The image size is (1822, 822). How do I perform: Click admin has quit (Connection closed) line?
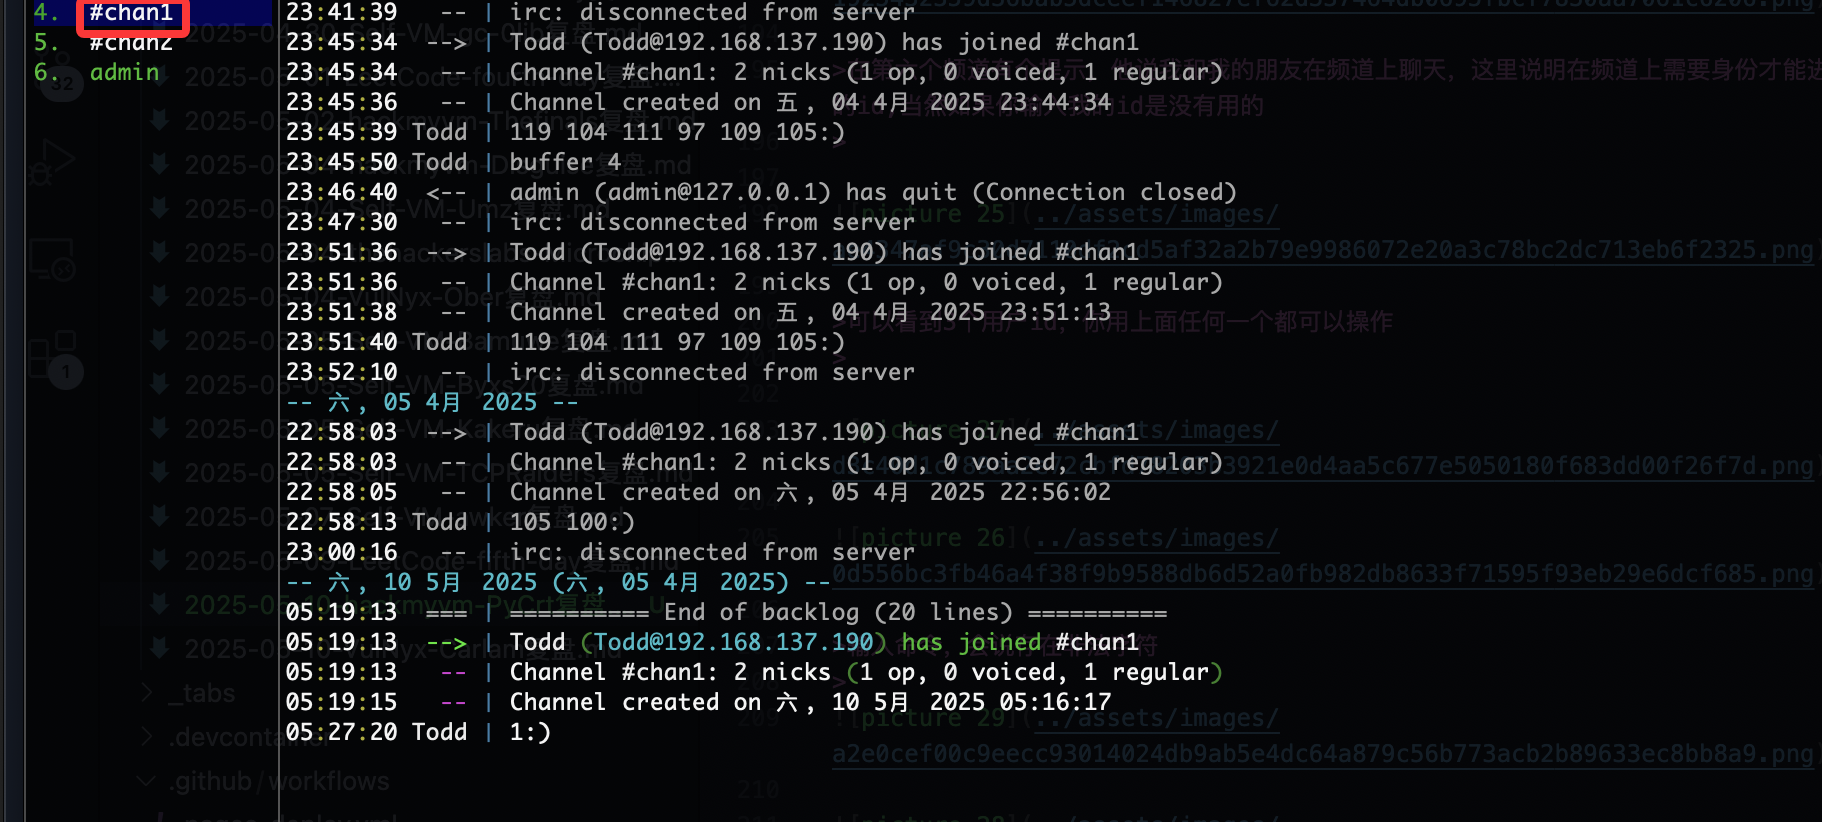(873, 193)
